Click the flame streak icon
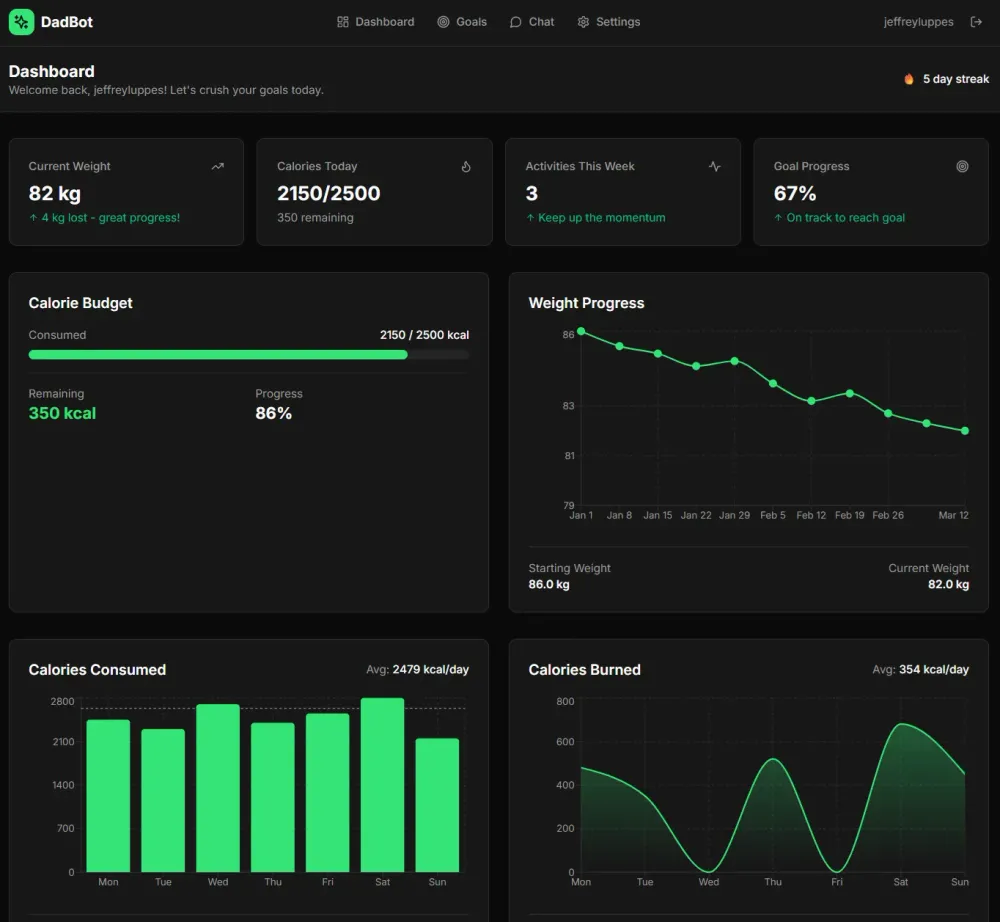The image size is (1000, 922). pyautogui.click(x=909, y=79)
